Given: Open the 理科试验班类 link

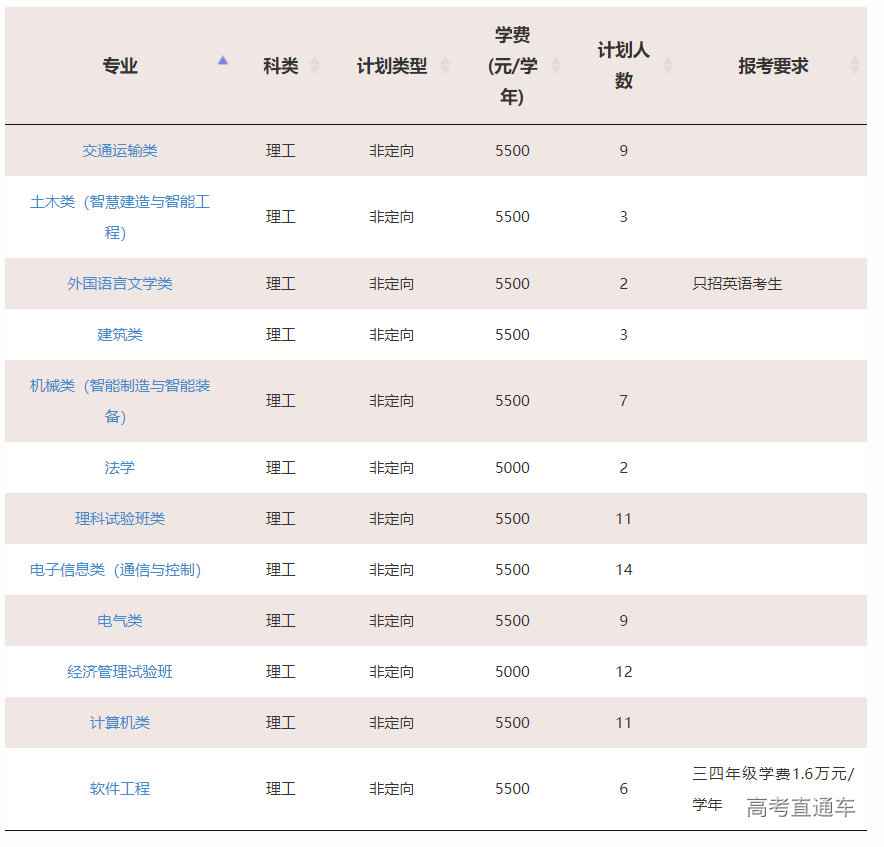Looking at the screenshot, I should (120, 519).
